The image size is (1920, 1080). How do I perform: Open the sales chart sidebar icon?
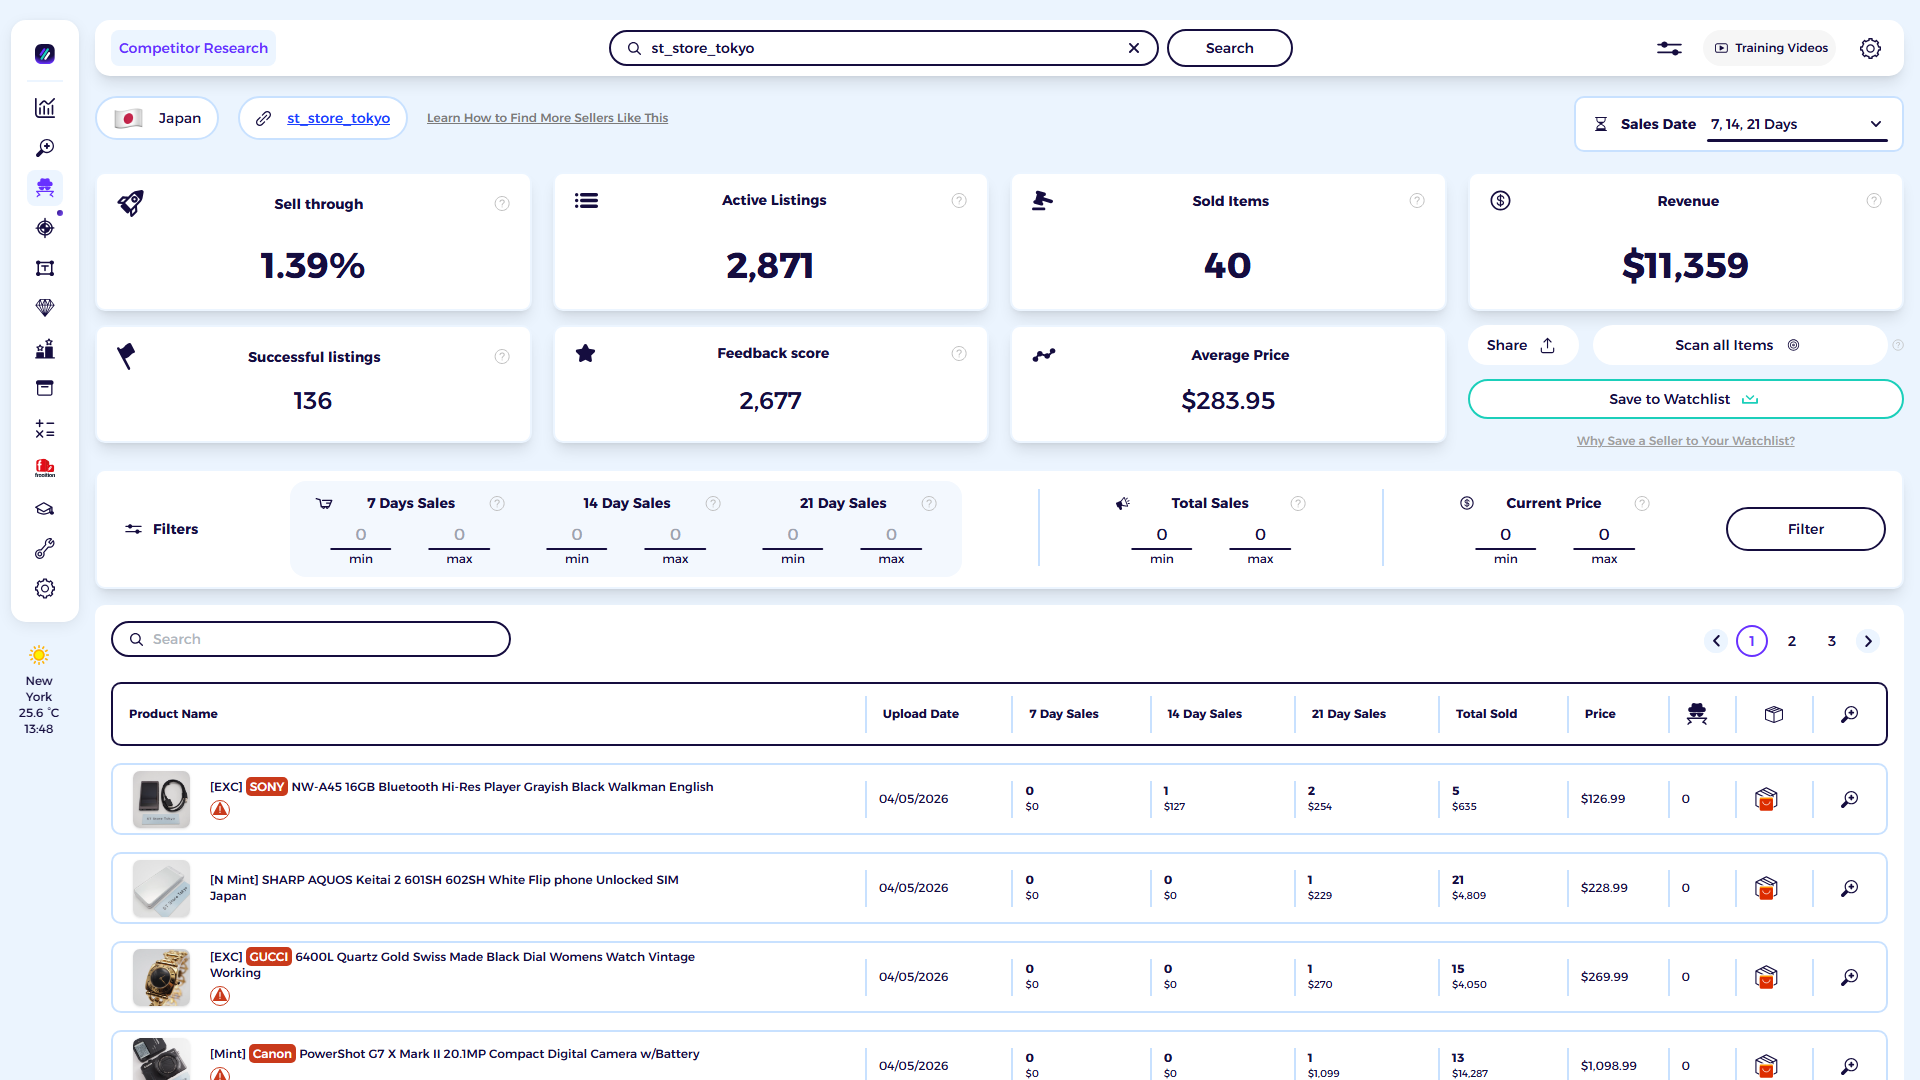[x=45, y=108]
